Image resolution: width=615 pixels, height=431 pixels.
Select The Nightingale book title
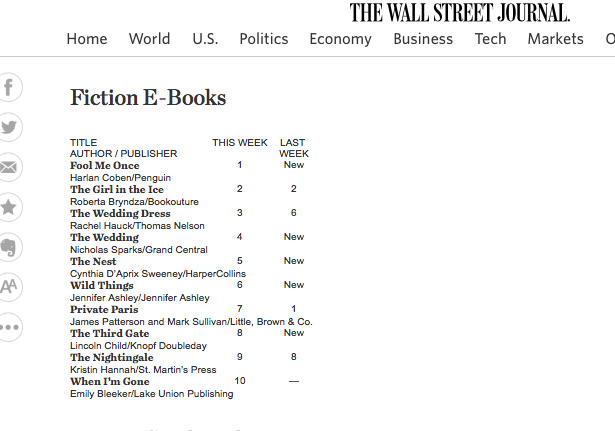[112, 358]
